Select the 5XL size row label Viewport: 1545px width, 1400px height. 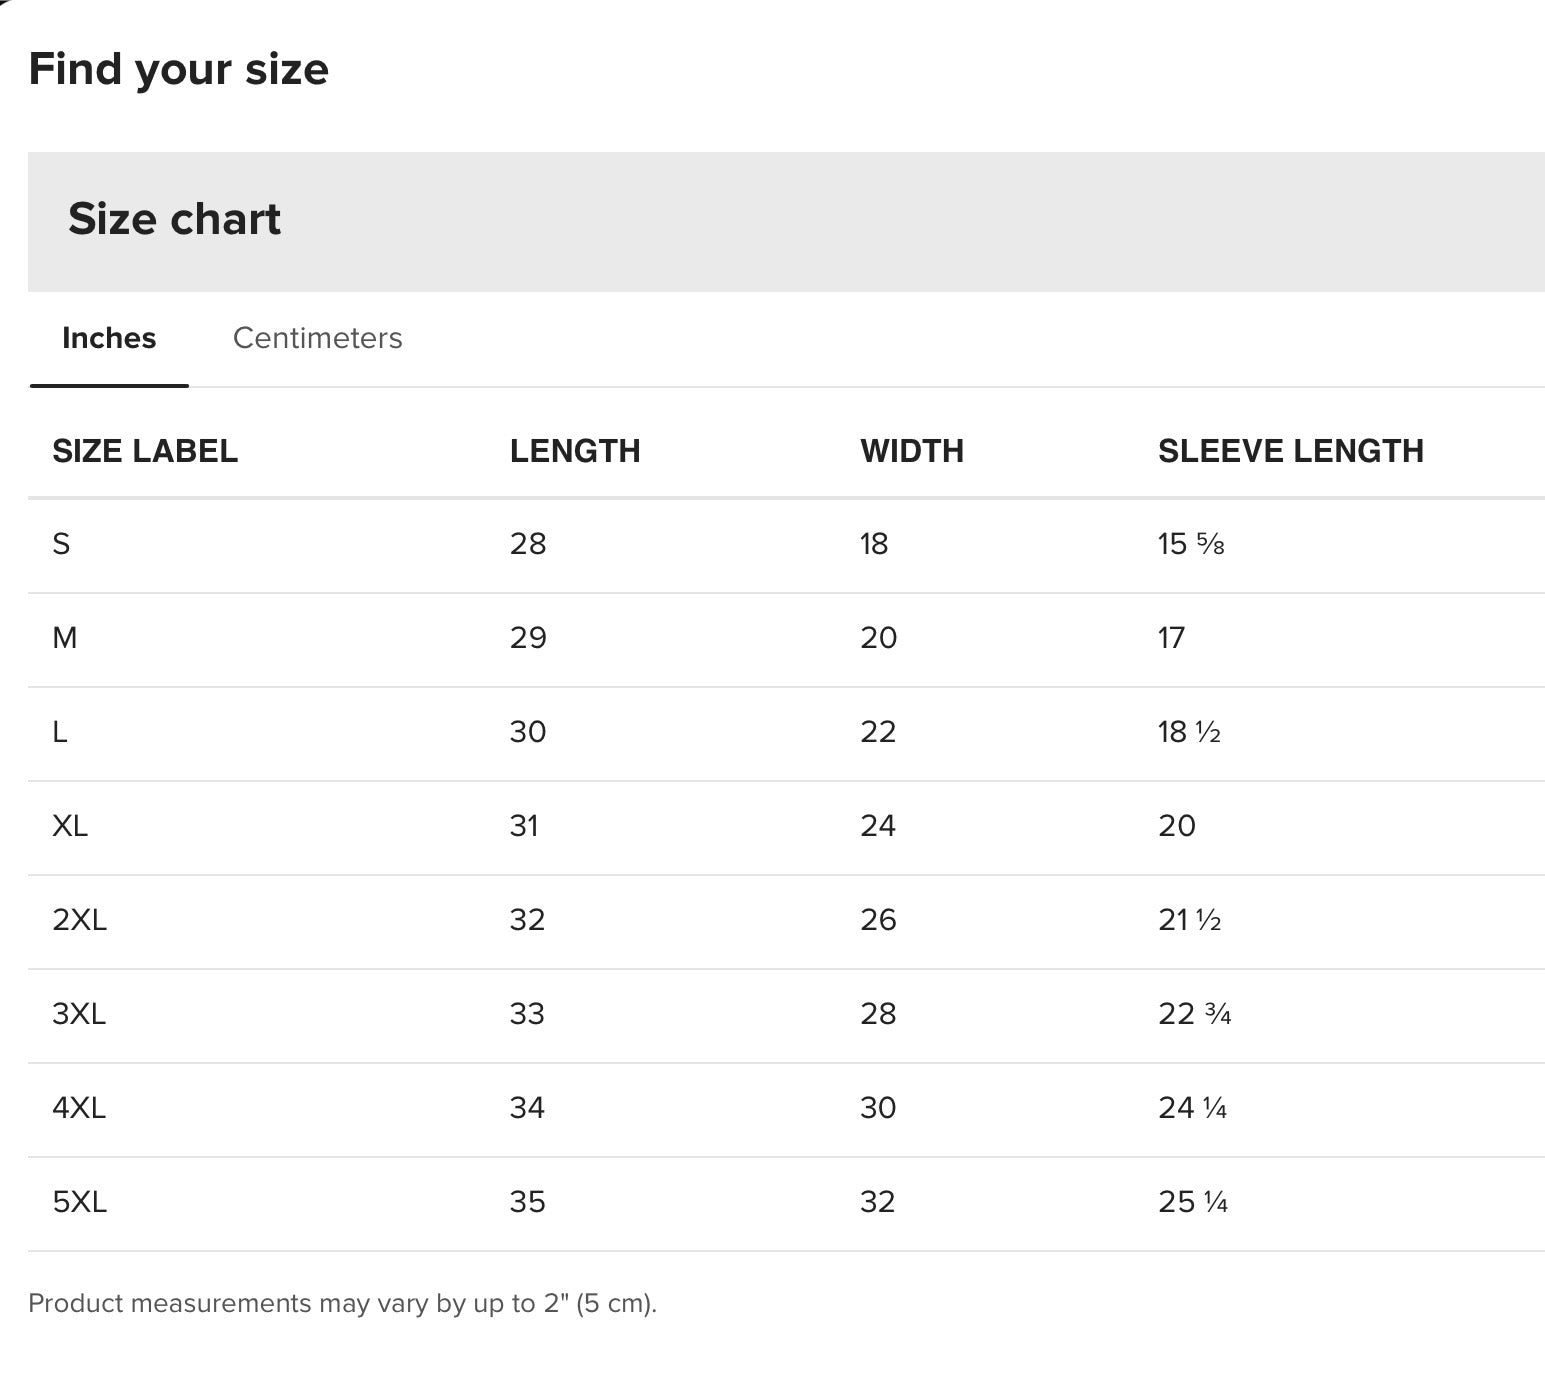[79, 1202]
